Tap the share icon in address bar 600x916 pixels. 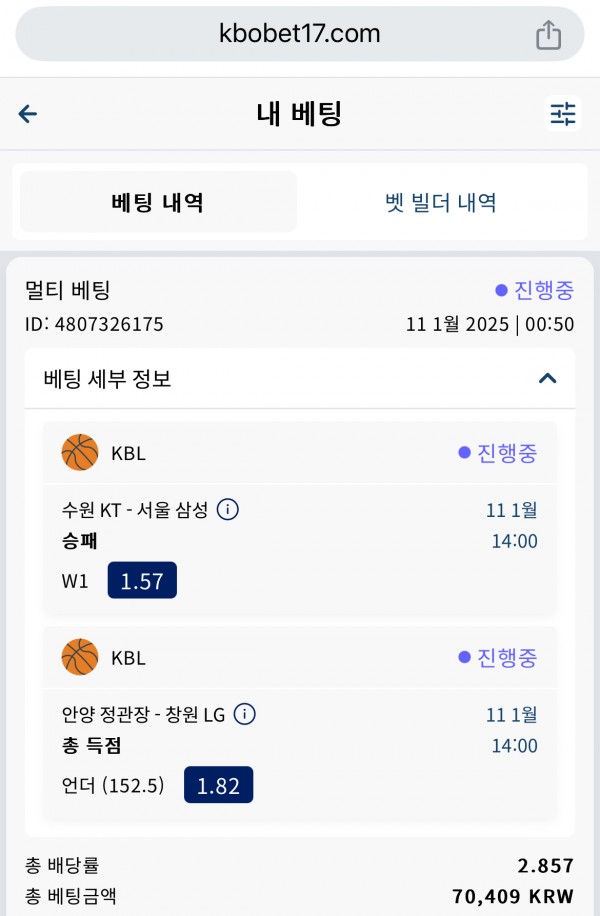[x=548, y=34]
